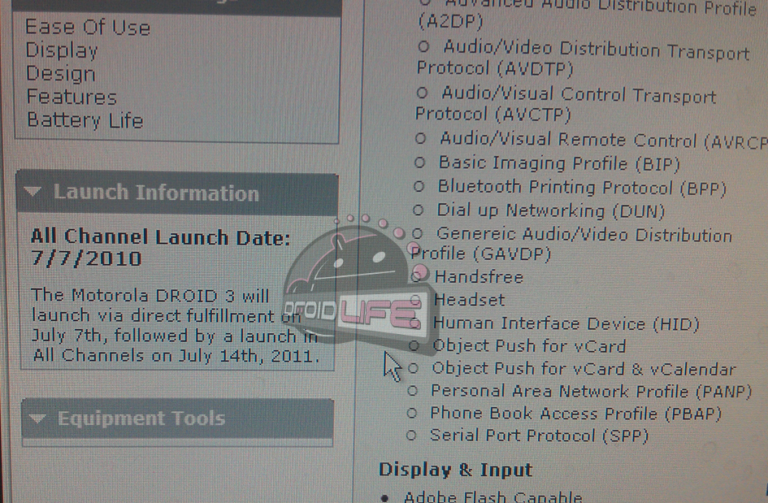Click the Personal Area Network Profile (PANP) entry

[591, 391]
